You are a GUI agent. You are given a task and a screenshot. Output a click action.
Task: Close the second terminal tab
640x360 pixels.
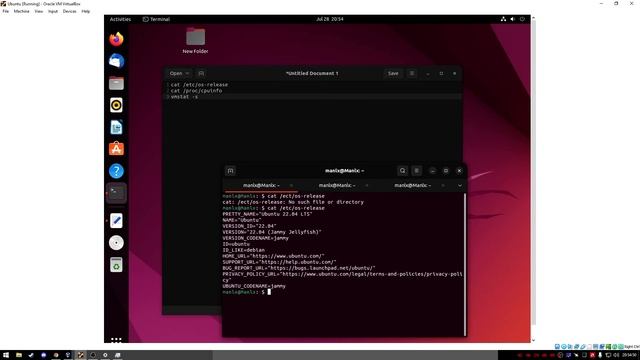(x=367, y=185)
